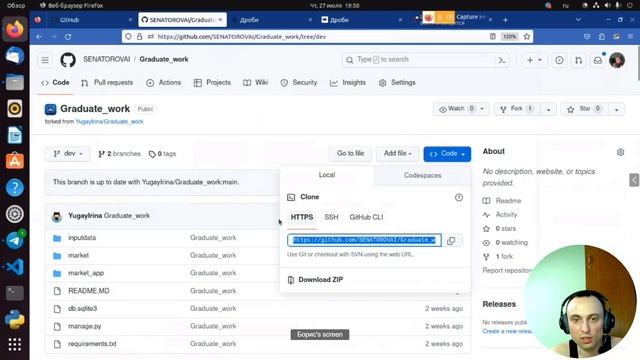
Task: Open the command palette icon in search
Action: pos(502,60)
